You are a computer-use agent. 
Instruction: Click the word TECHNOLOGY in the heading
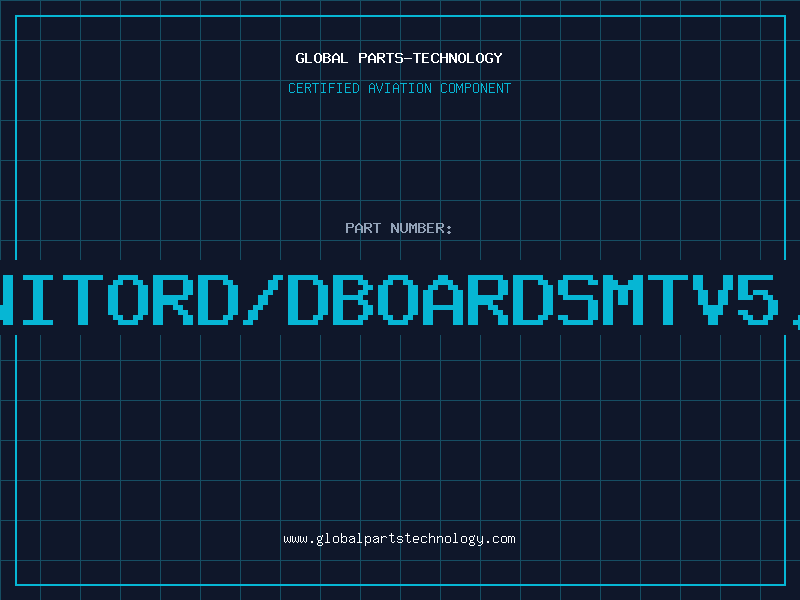[458, 58]
